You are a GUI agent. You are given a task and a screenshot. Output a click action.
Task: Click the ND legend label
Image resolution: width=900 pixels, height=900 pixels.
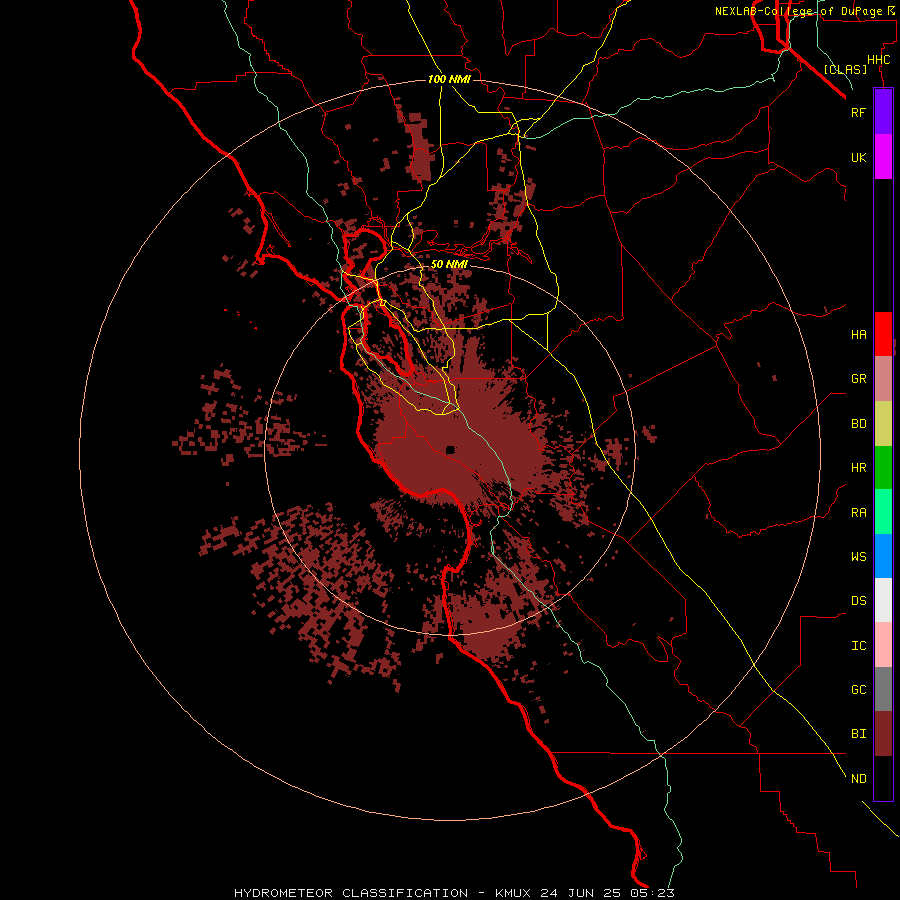click(x=858, y=779)
